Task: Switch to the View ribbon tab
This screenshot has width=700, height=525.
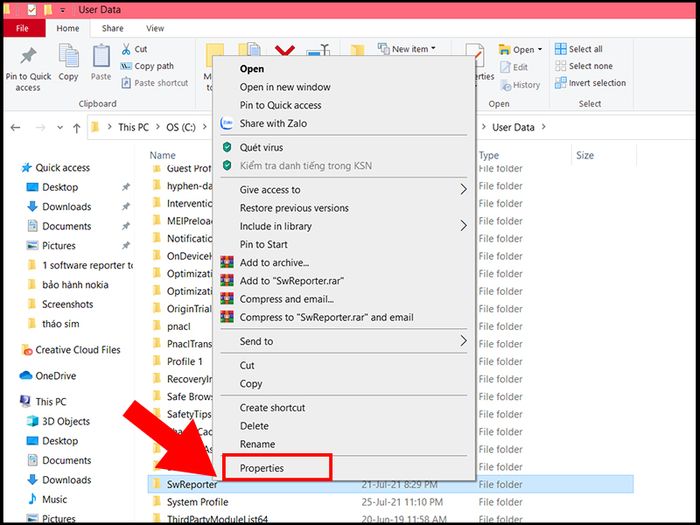Action: 155,28
